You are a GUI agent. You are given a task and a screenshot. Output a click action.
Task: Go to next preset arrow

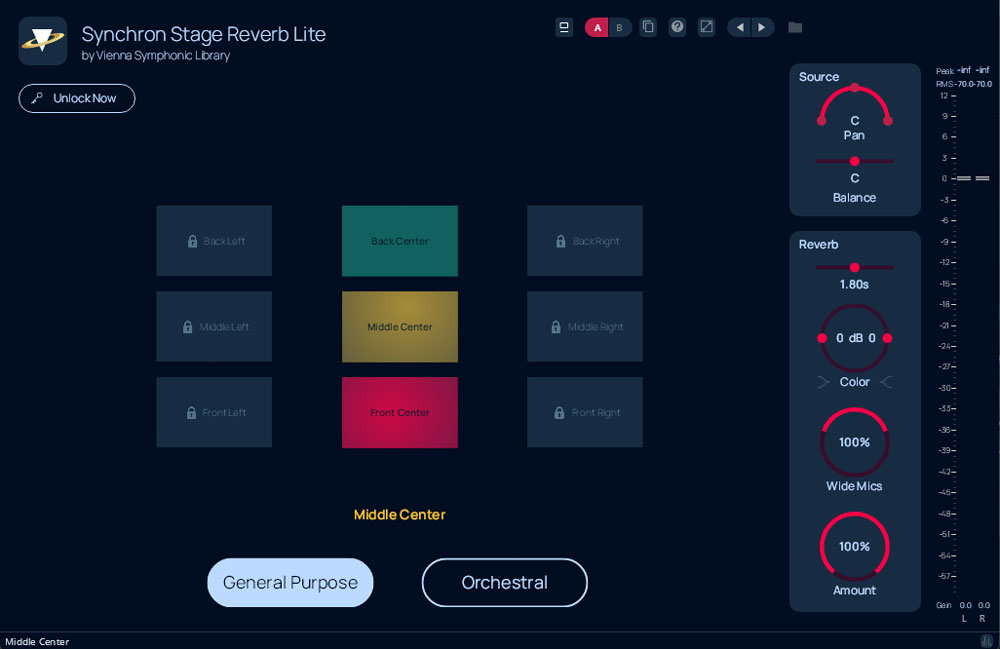coord(762,27)
